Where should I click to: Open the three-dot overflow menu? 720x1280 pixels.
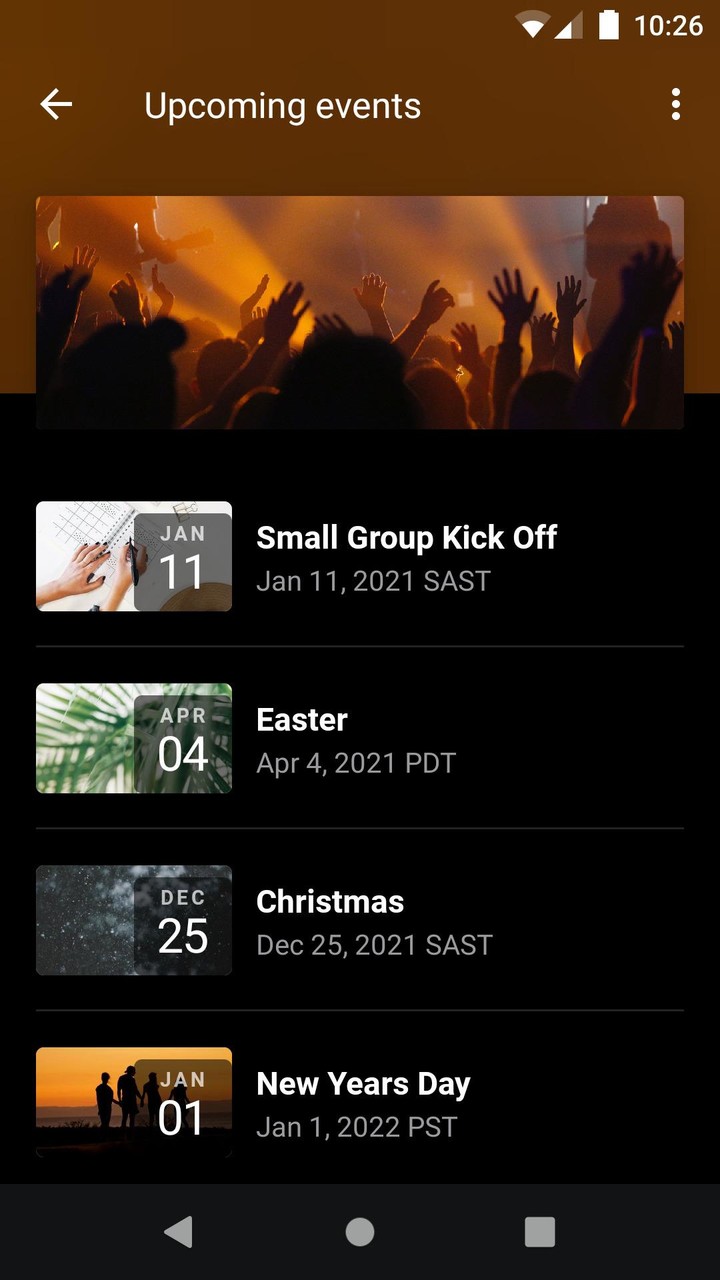[676, 105]
